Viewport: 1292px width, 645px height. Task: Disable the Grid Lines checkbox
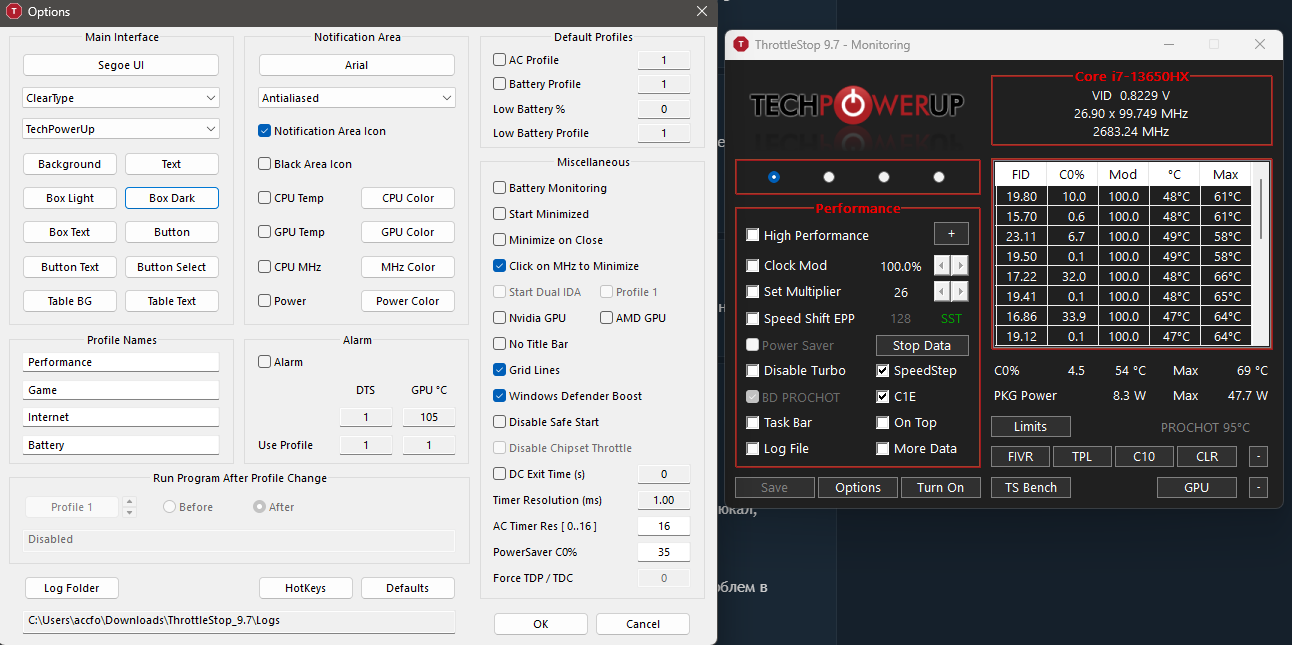500,370
